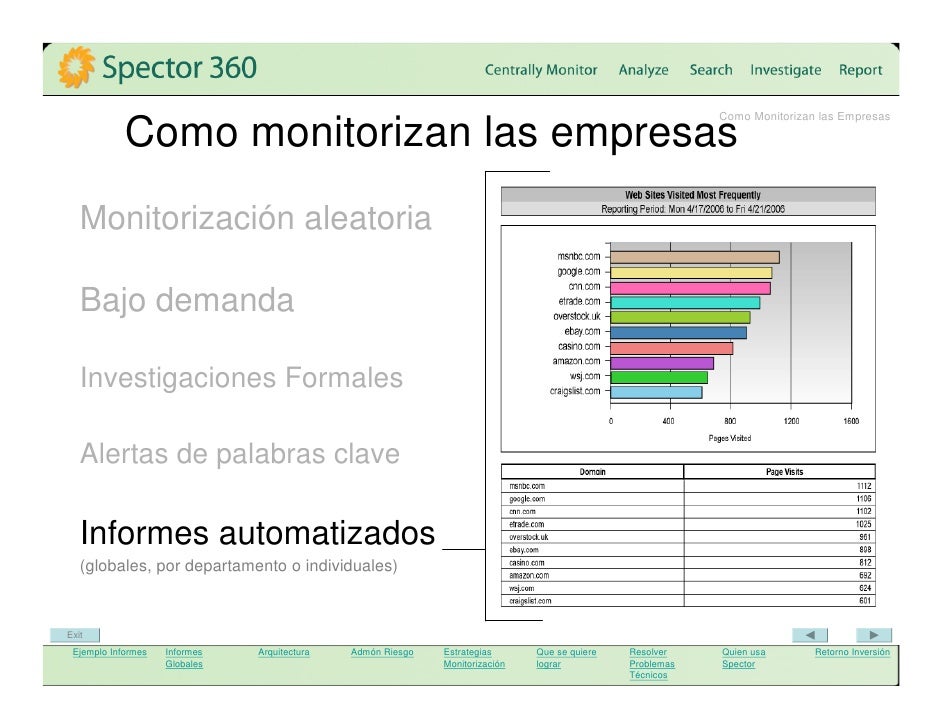Follow the Arquitectura link
The width and height of the screenshot is (942, 728).
pyautogui.click(x=284, y=652)
